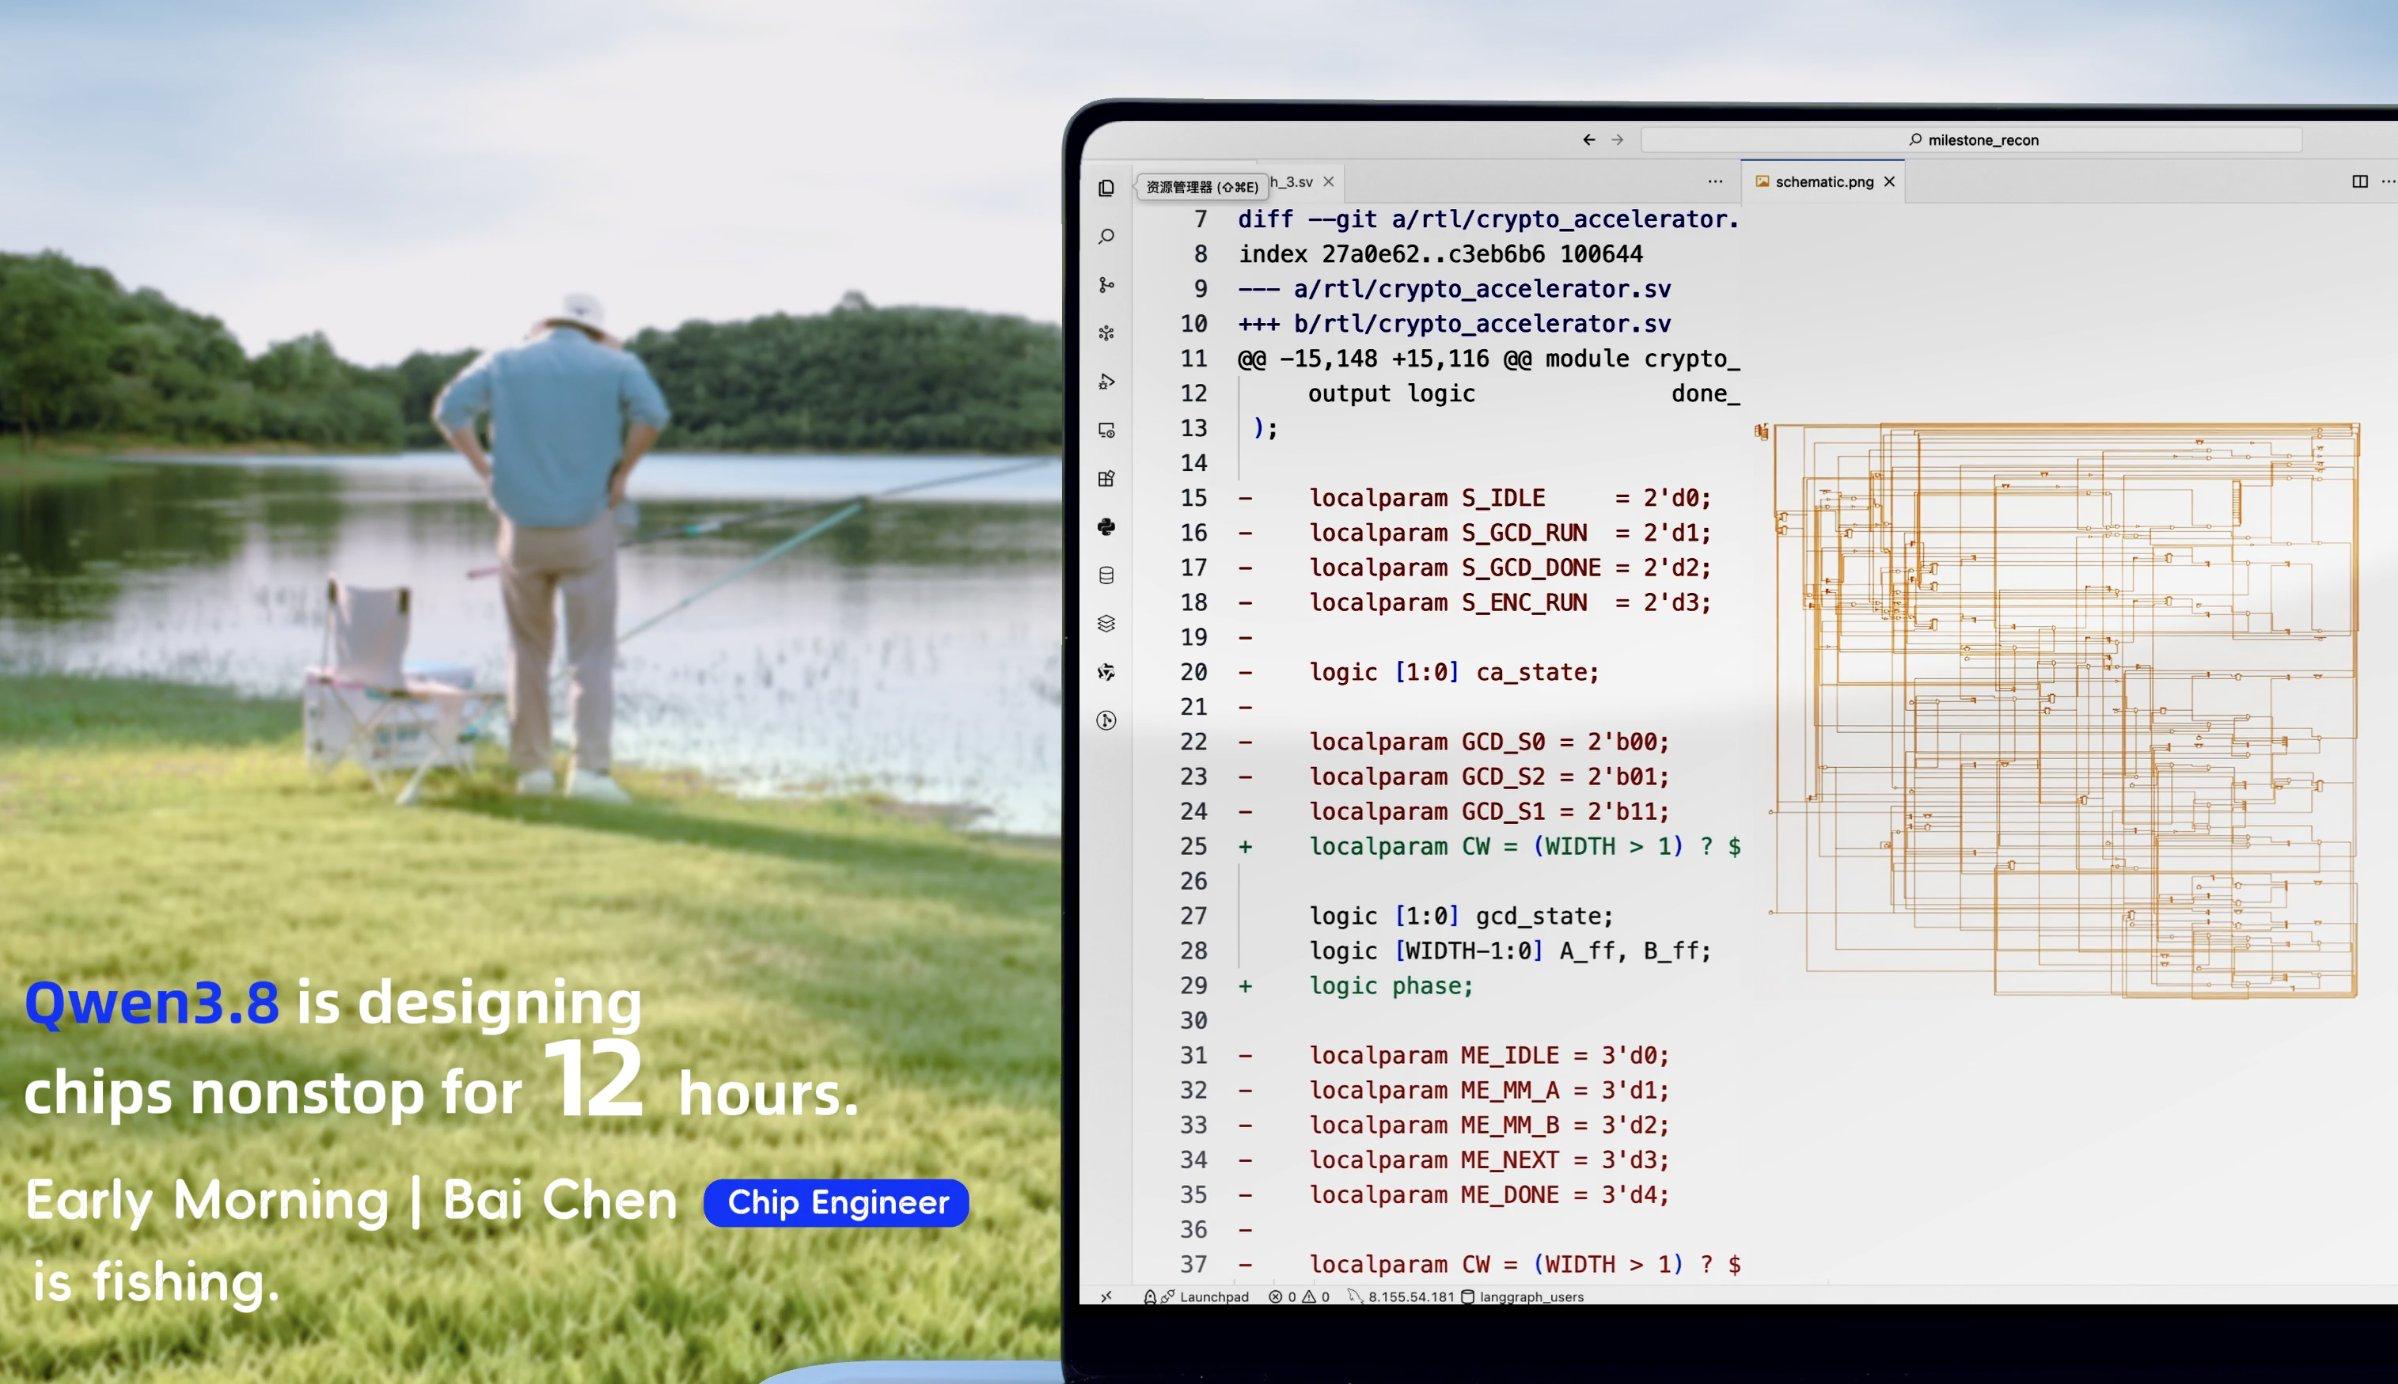The height and width of the screenshot is (1384, 2398).
Task: Open more actions menu at the far right of the schematic.png tab bar
Action: (2388, 182)
